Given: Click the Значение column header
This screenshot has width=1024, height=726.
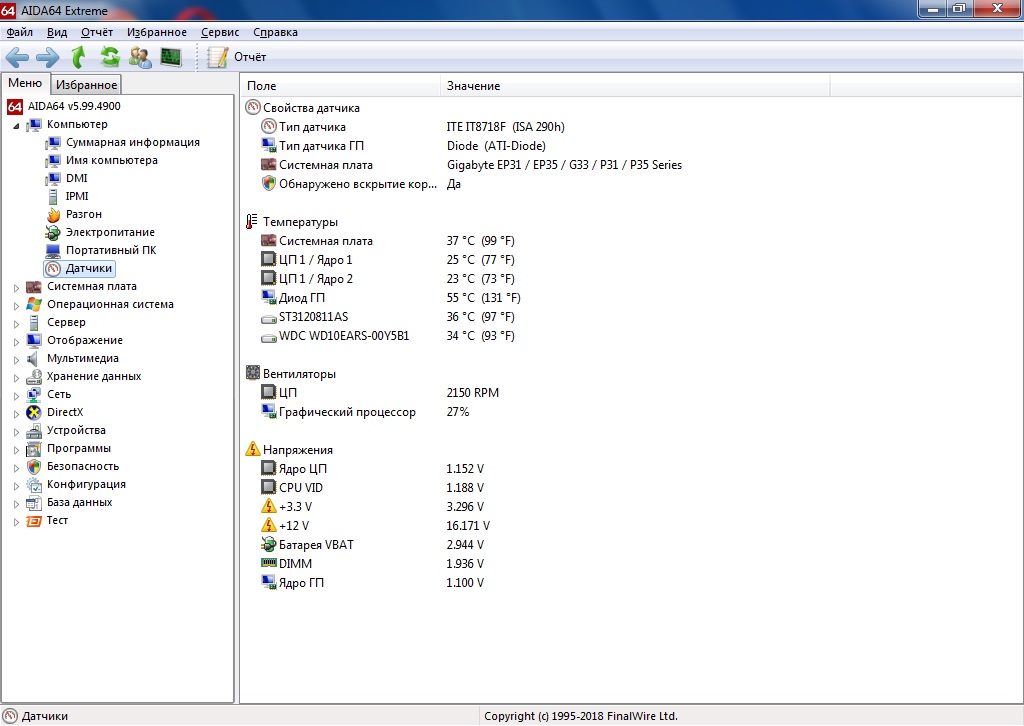Looking at the screenshot, I should 473,86.
